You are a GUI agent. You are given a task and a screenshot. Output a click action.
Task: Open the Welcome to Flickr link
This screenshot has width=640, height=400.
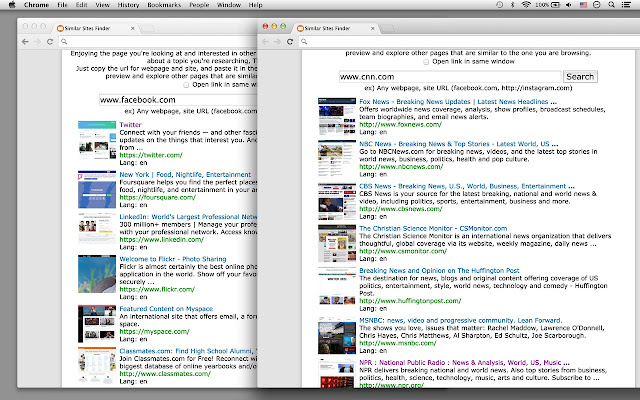coord(173,259)
